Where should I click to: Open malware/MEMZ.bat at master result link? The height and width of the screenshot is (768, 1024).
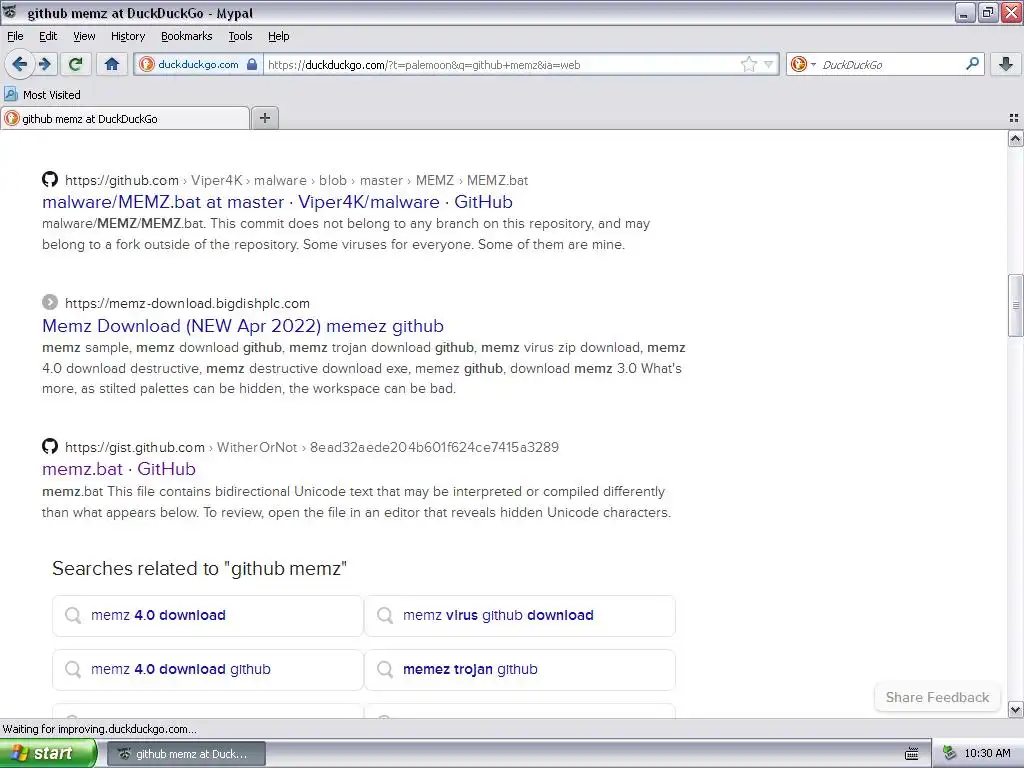(x=277, y=202)
